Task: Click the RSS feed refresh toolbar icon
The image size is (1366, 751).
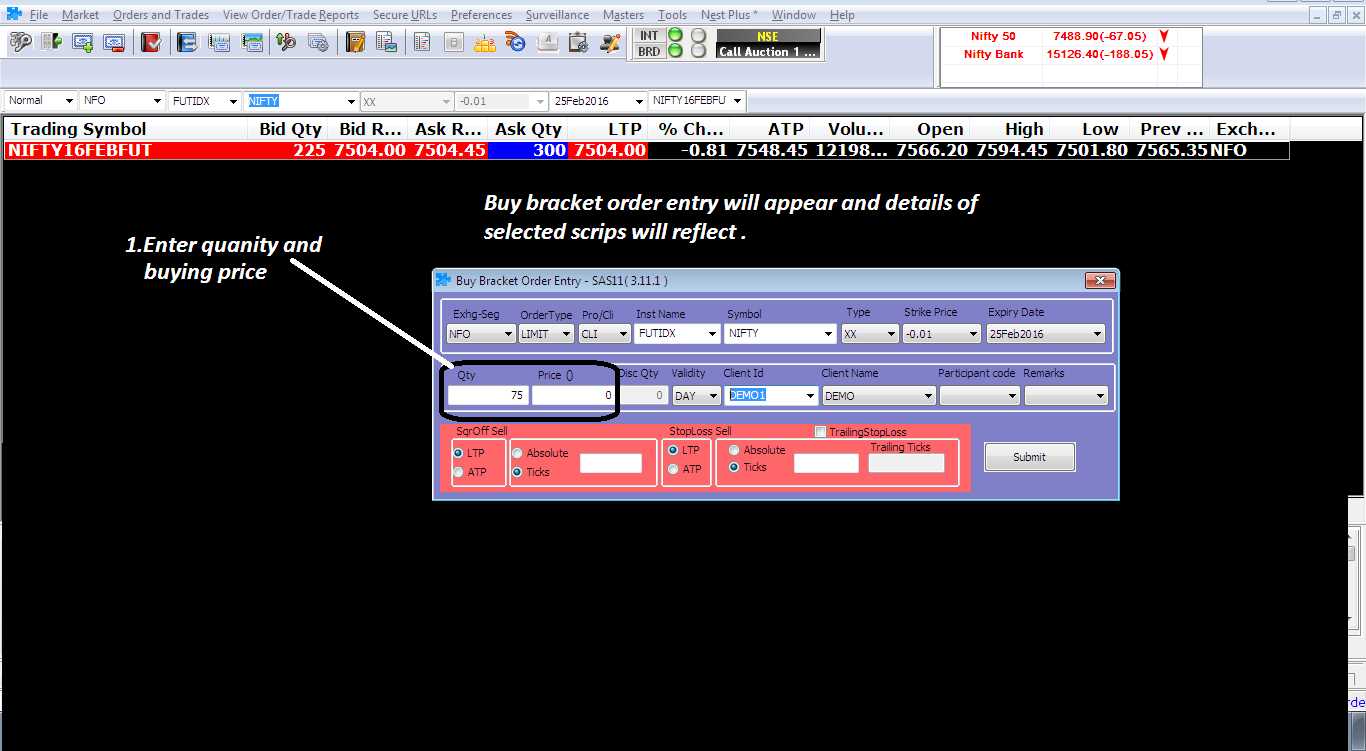Action: 515,42
